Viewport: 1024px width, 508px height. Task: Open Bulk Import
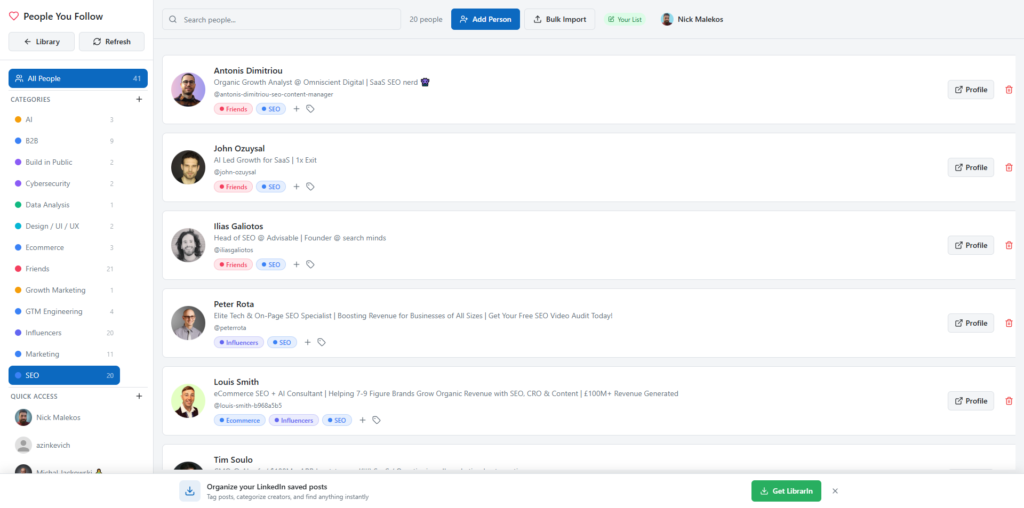tap(559, 20)
